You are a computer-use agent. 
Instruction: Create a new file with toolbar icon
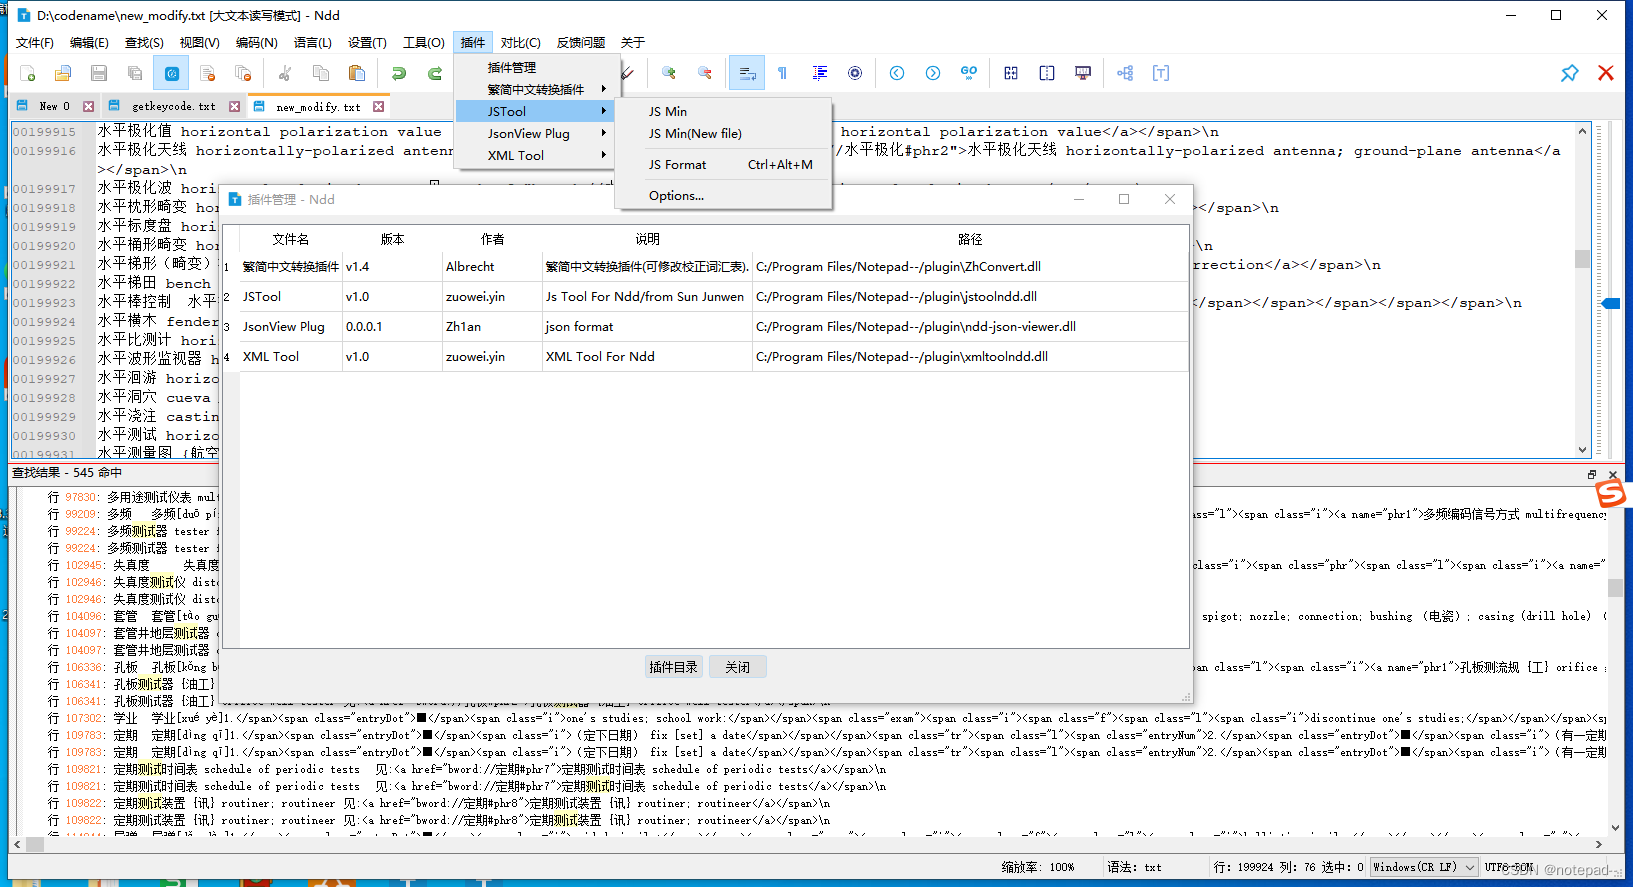[27, 73]
